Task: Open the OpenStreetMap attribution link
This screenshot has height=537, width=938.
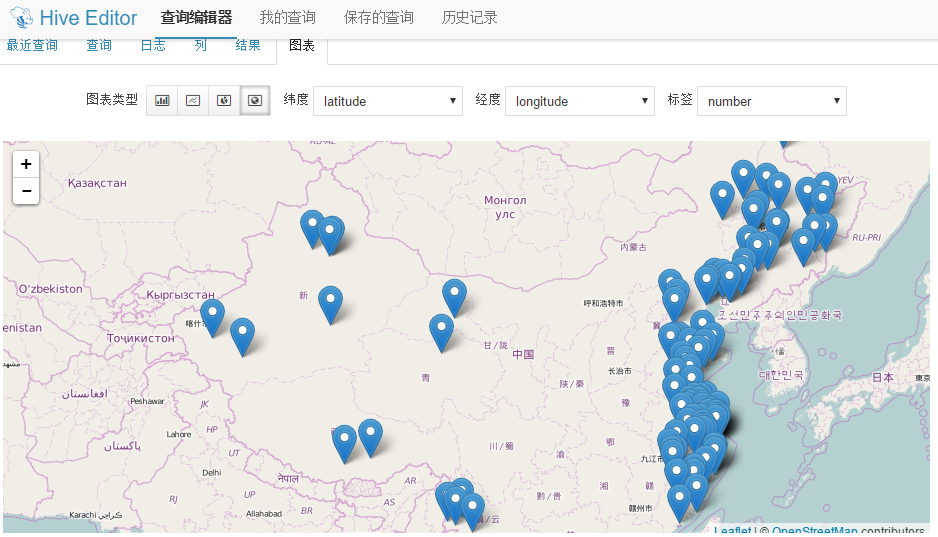Action: point(815,530)
